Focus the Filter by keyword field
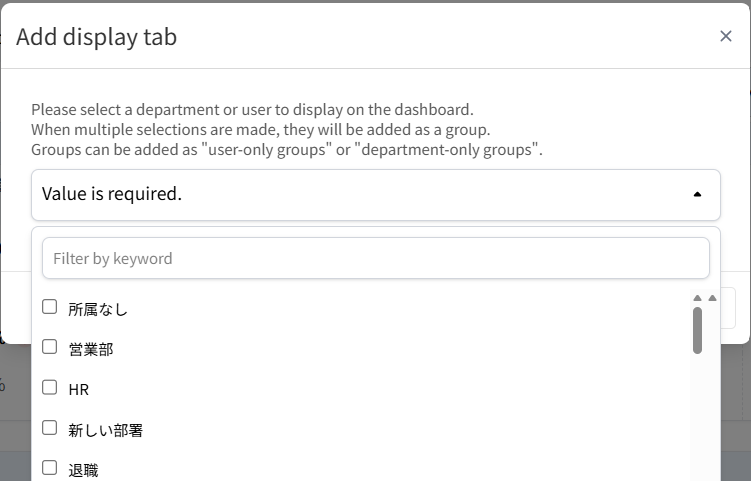Screen dimensions: 751x481 pos(375,258)
